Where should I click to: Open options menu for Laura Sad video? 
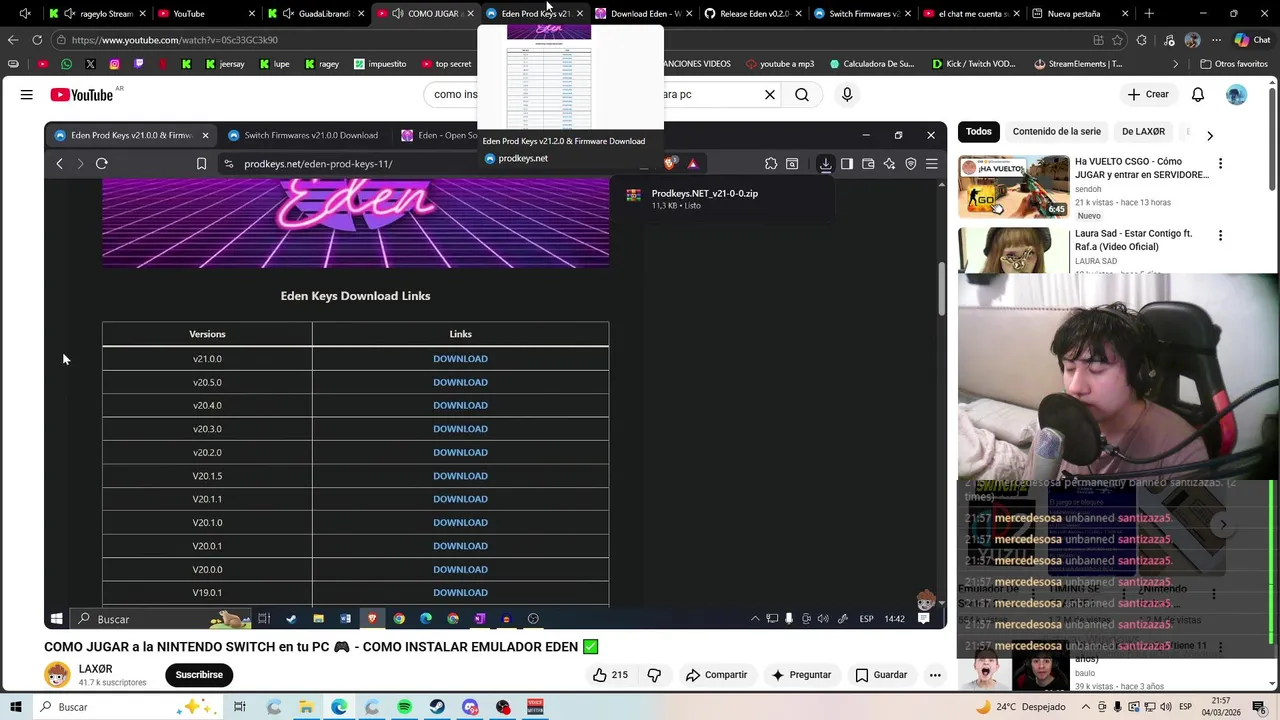pyautogui.click(x=1220, y=236)
